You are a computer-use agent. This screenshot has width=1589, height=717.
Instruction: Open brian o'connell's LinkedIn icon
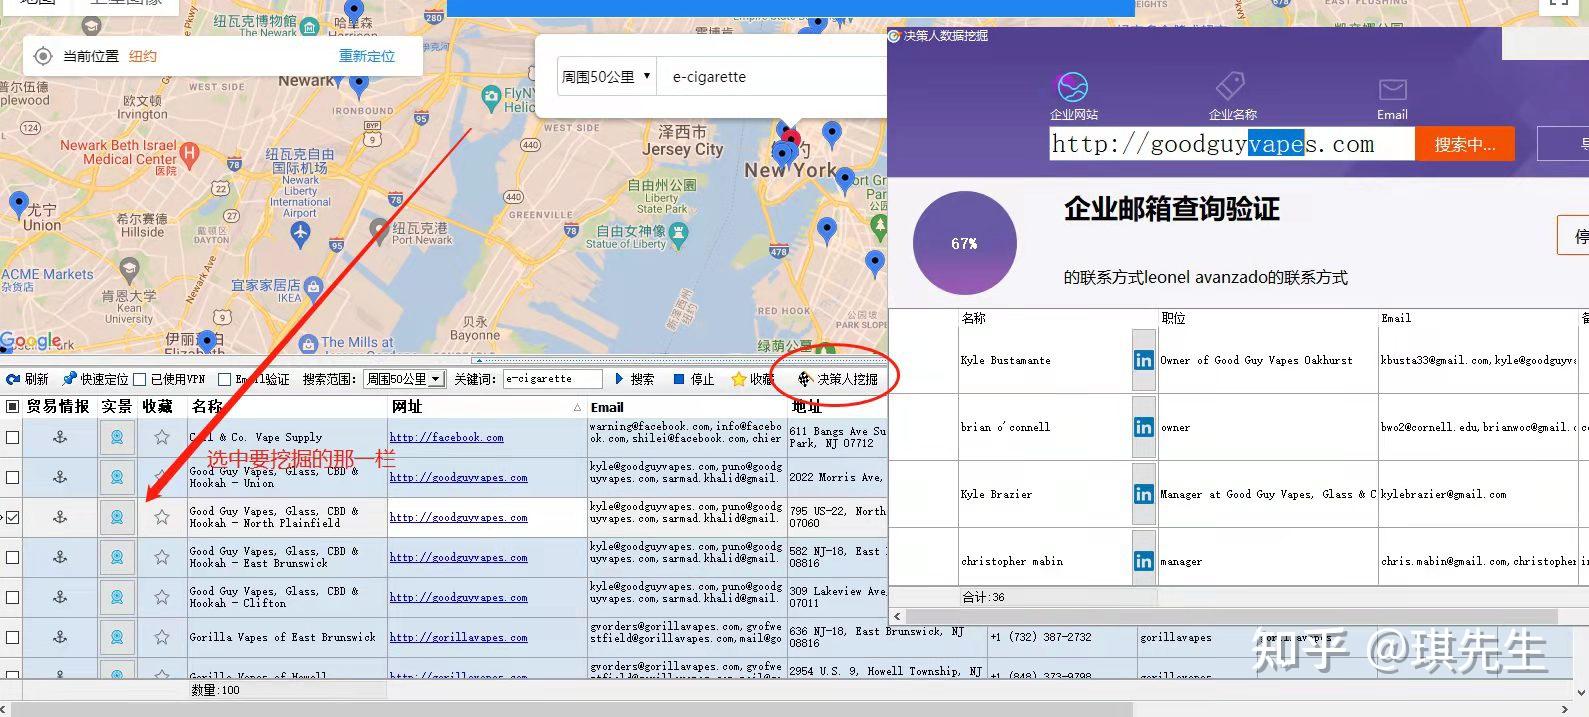point(1144,427)
